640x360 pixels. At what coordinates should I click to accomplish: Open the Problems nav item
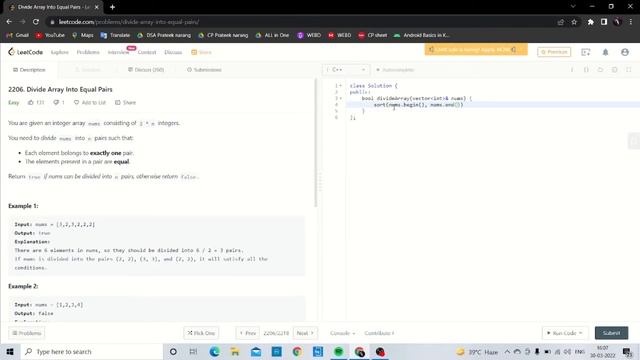pos(88,52)
